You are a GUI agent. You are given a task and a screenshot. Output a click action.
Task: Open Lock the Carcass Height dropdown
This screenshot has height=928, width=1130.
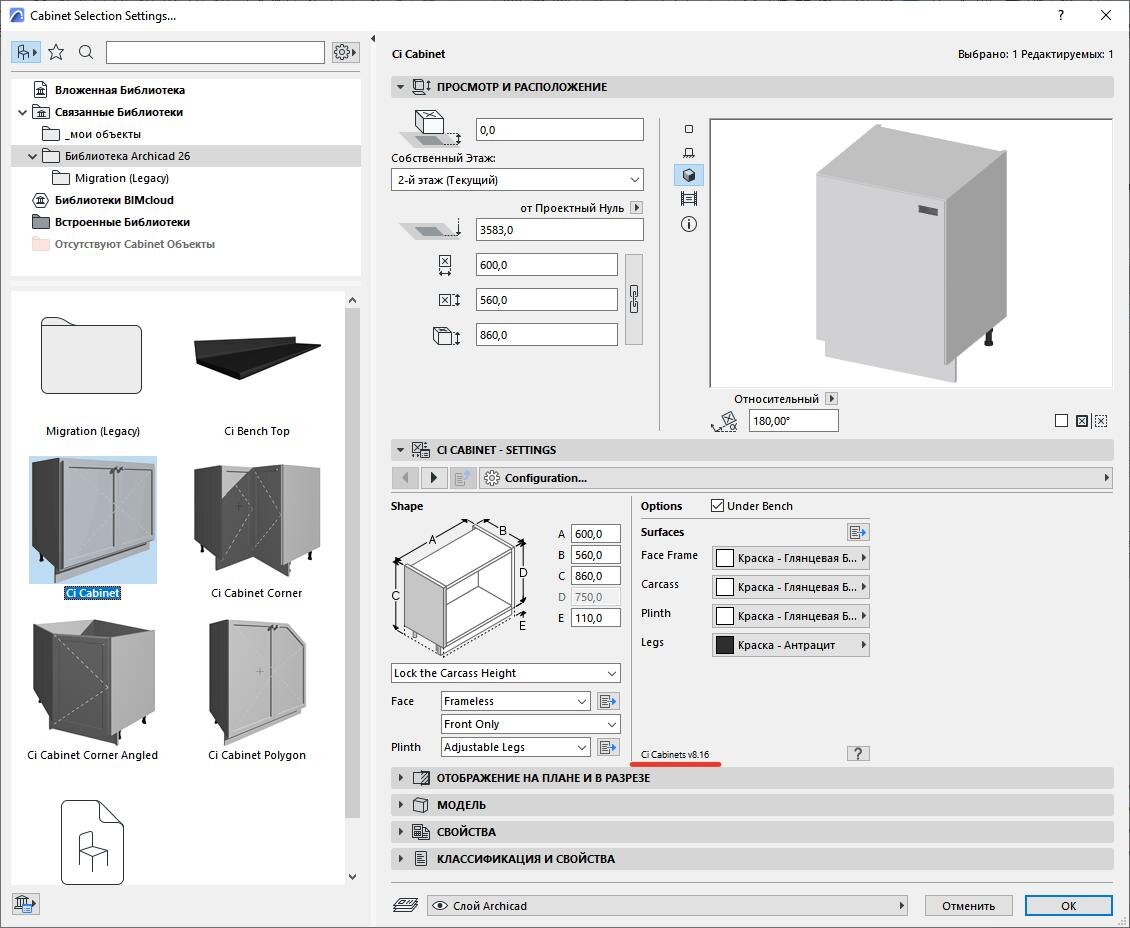pos(505,673)
